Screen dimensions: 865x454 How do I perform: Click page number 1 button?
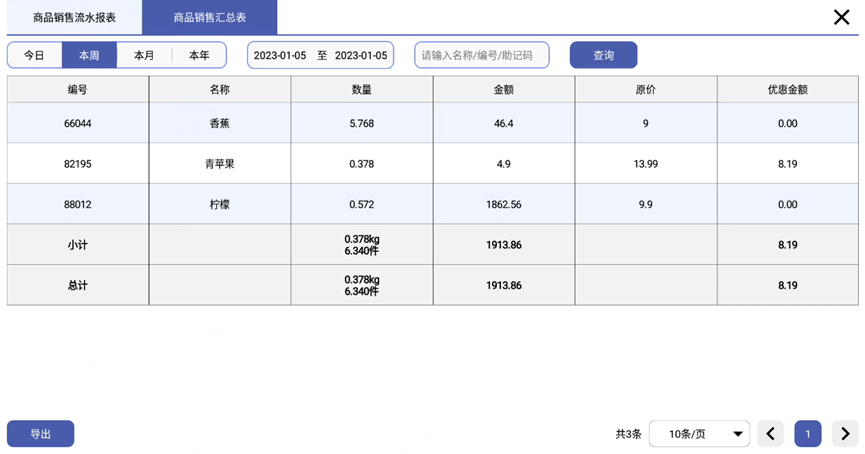(808, 433)
